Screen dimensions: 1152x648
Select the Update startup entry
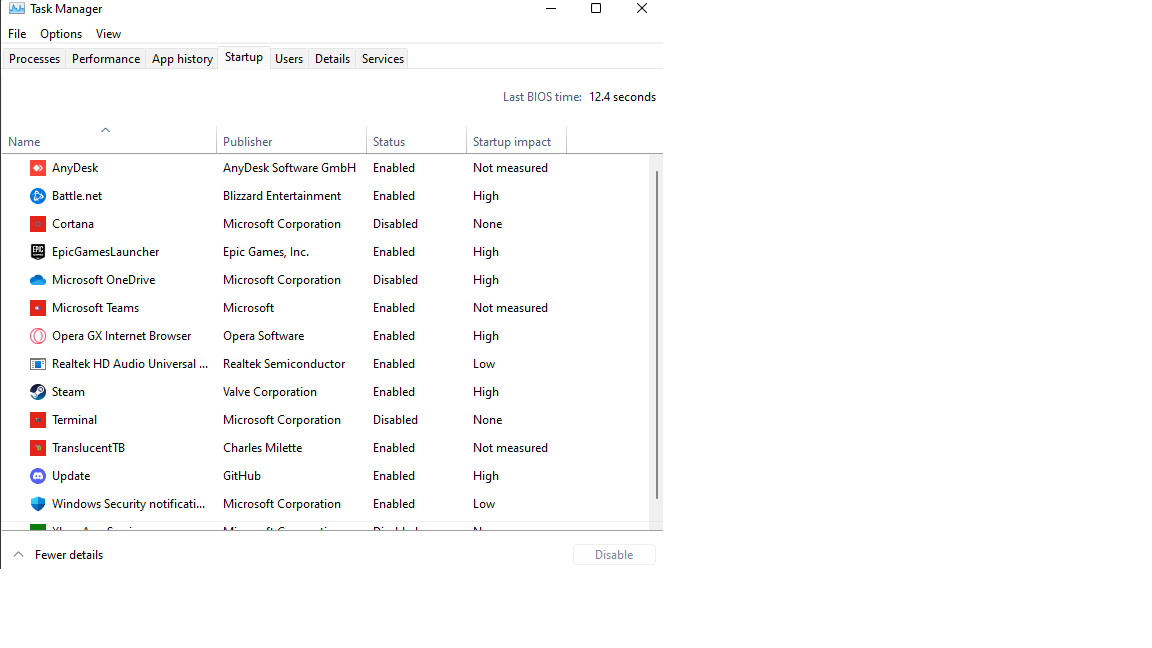pyautogui.click(x=326, y=476)
